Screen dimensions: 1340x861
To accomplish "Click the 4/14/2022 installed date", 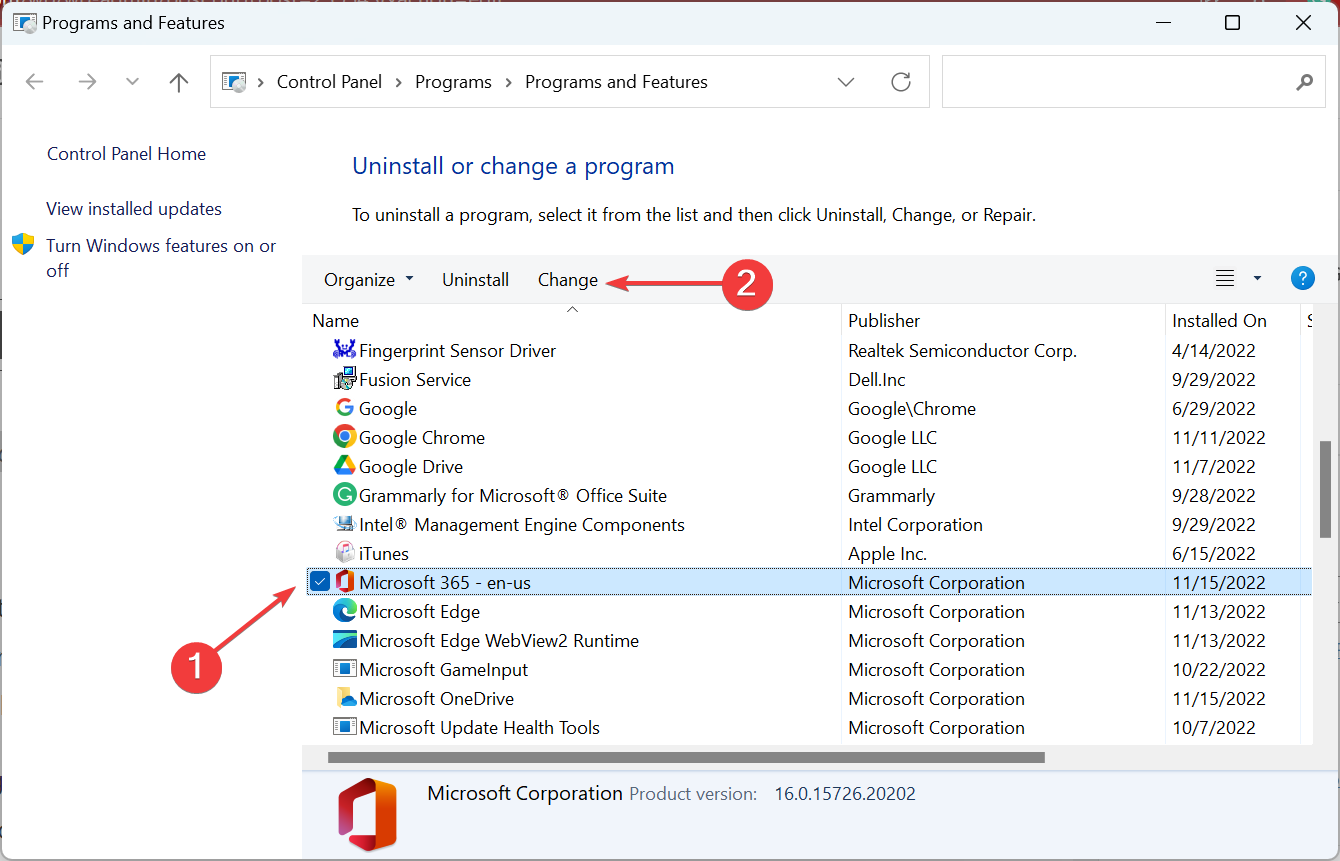I will point(1214,351).
